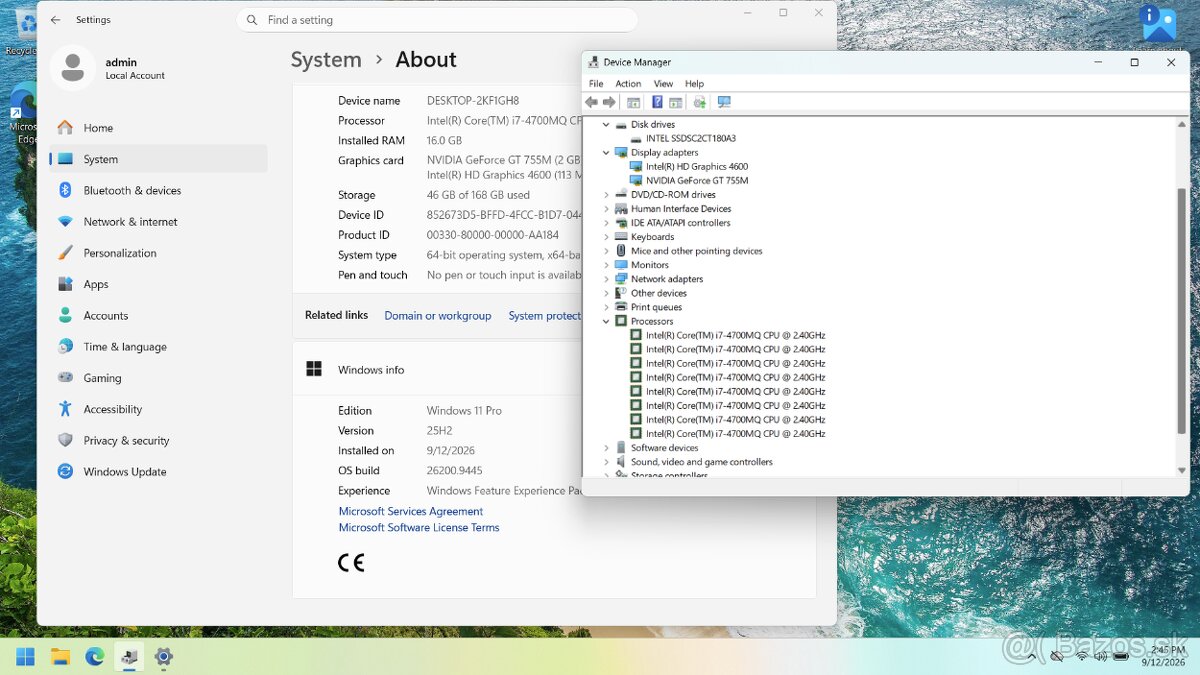This screenshot has width=1200, height=675.
Task: Click the 26200.9445 OS build value
Action: [x=455, y=471]
